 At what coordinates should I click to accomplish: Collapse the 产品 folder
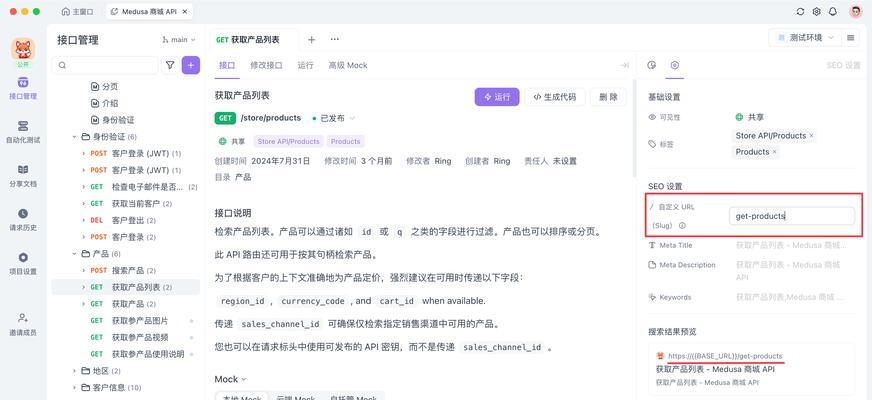tap(75, 254)
